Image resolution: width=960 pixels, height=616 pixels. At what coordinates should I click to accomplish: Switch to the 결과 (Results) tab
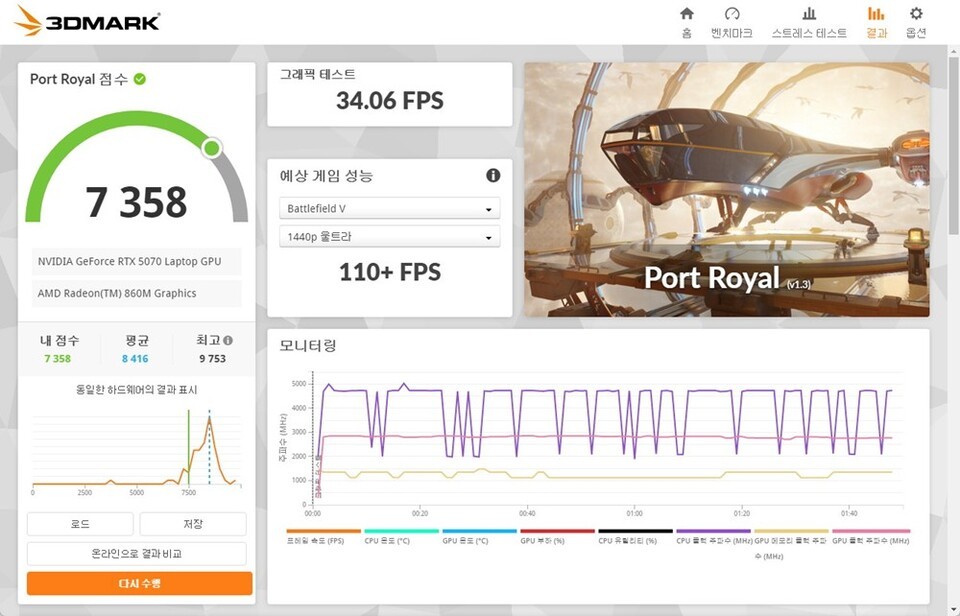[877, 20]
